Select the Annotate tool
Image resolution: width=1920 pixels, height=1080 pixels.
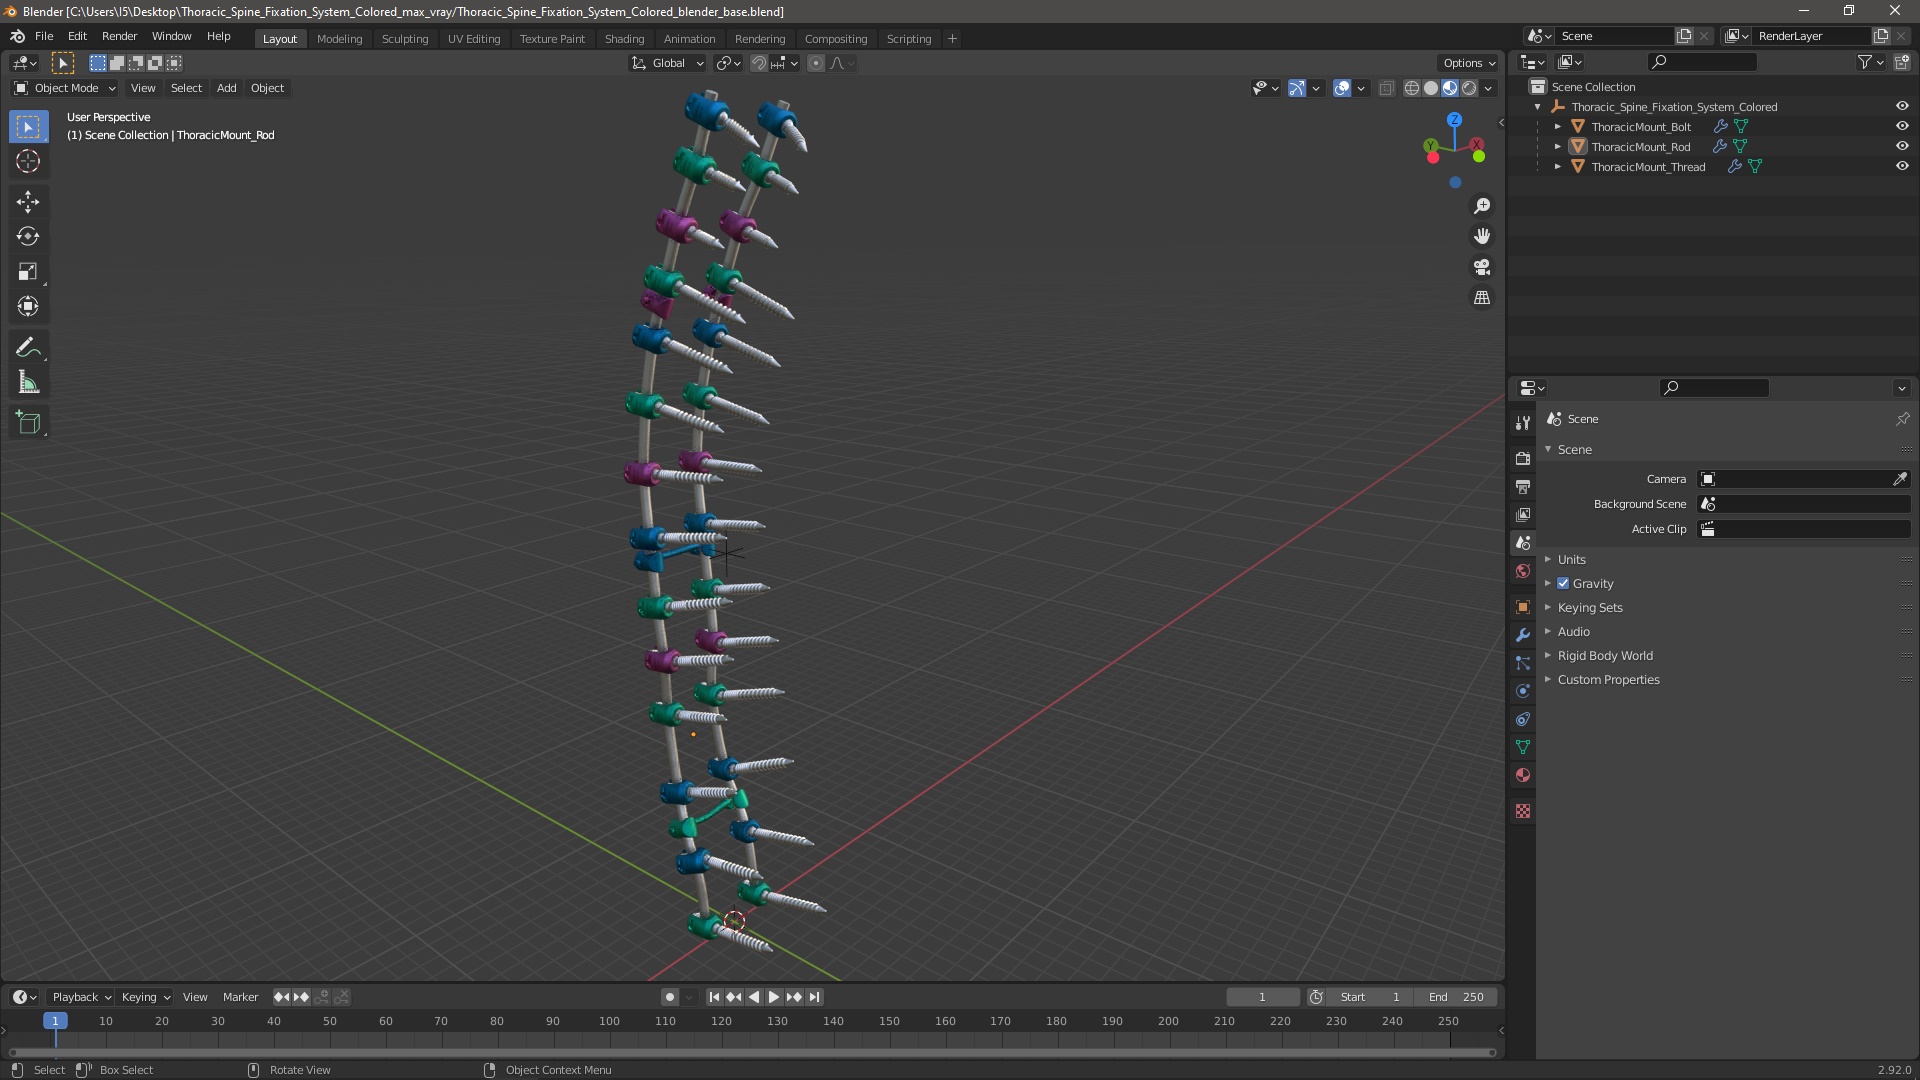pyautogui.click(x=28, y=348)
